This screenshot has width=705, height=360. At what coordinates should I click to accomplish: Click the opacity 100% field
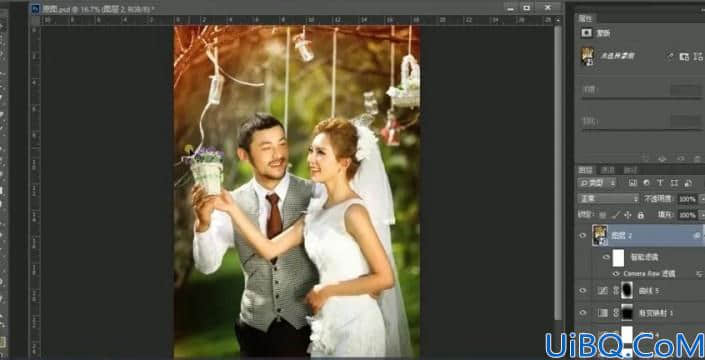(x=687, y=199)
